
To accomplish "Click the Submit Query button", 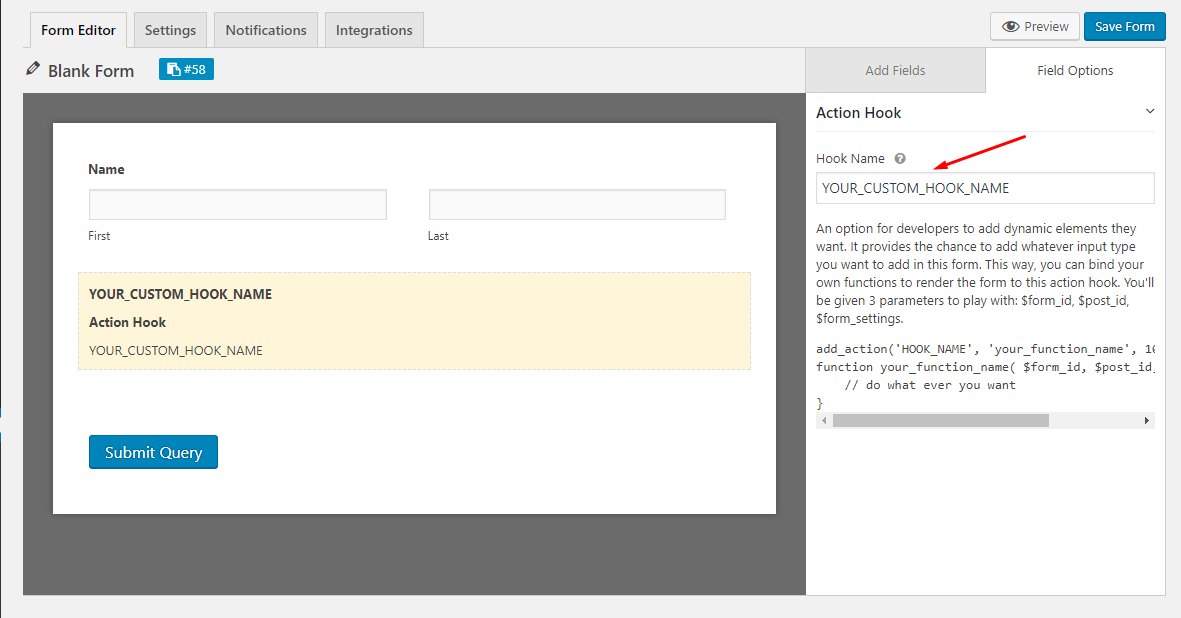I will click(153, 452).
